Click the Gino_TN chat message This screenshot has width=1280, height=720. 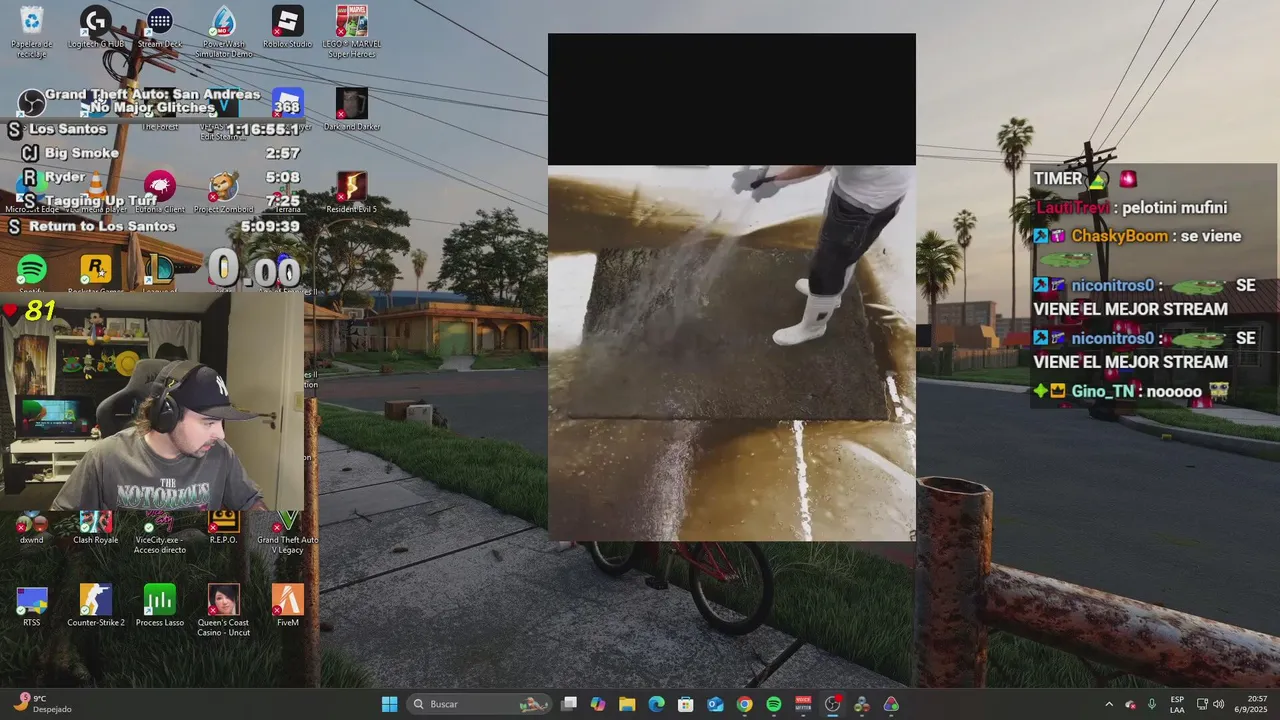point(1133,391)
